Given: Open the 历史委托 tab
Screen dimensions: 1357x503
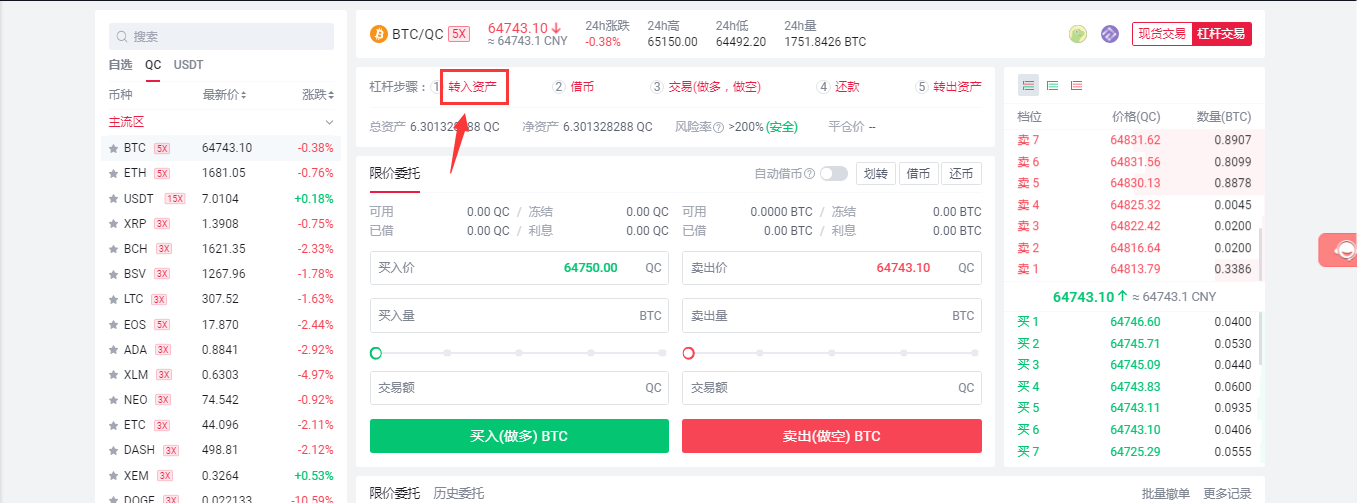Looking at the screenshot, I should (x=458, y=493).
